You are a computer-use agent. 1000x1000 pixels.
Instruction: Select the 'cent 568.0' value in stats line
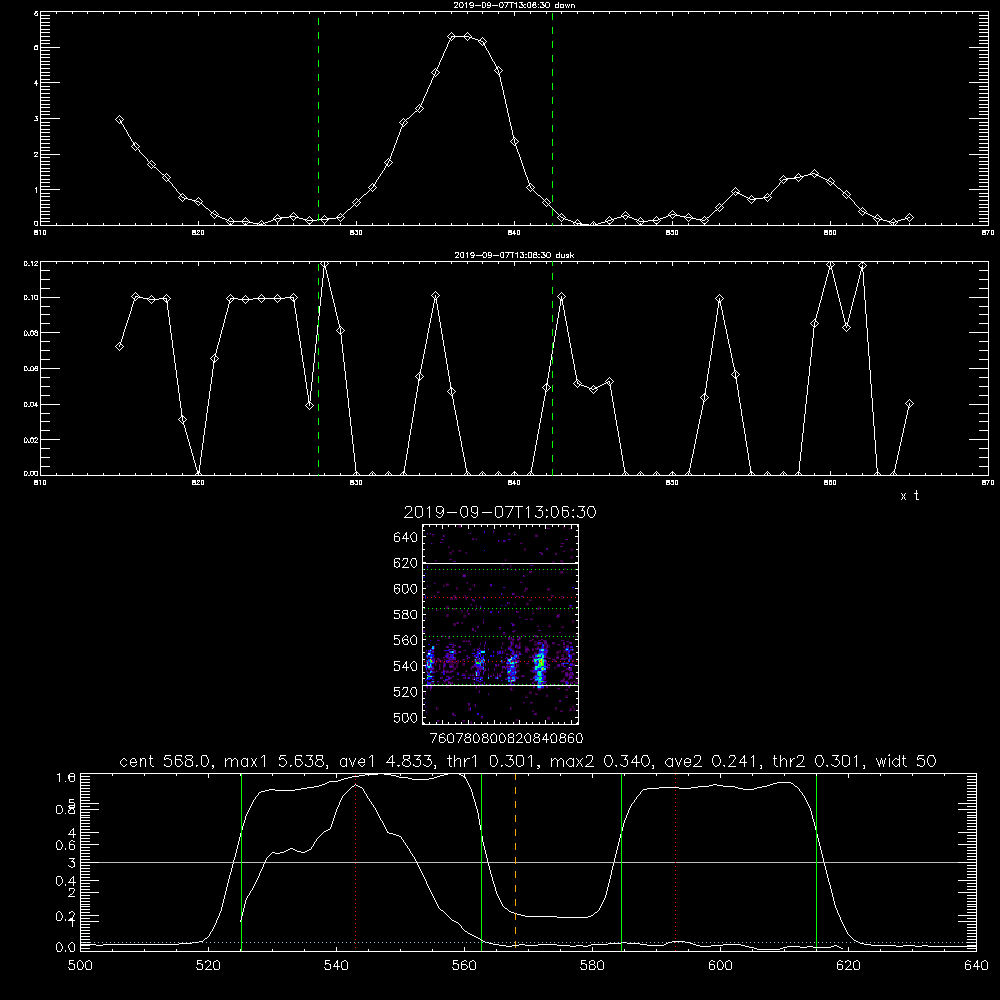coord(165,761)
